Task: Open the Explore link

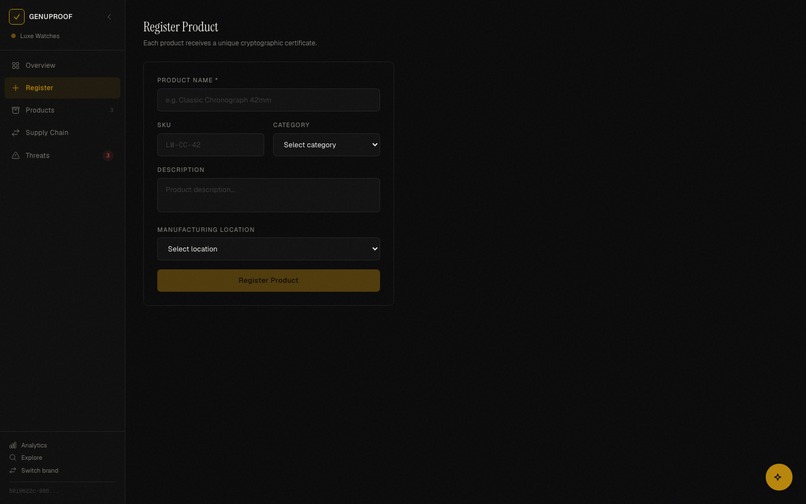Action: 31,458
